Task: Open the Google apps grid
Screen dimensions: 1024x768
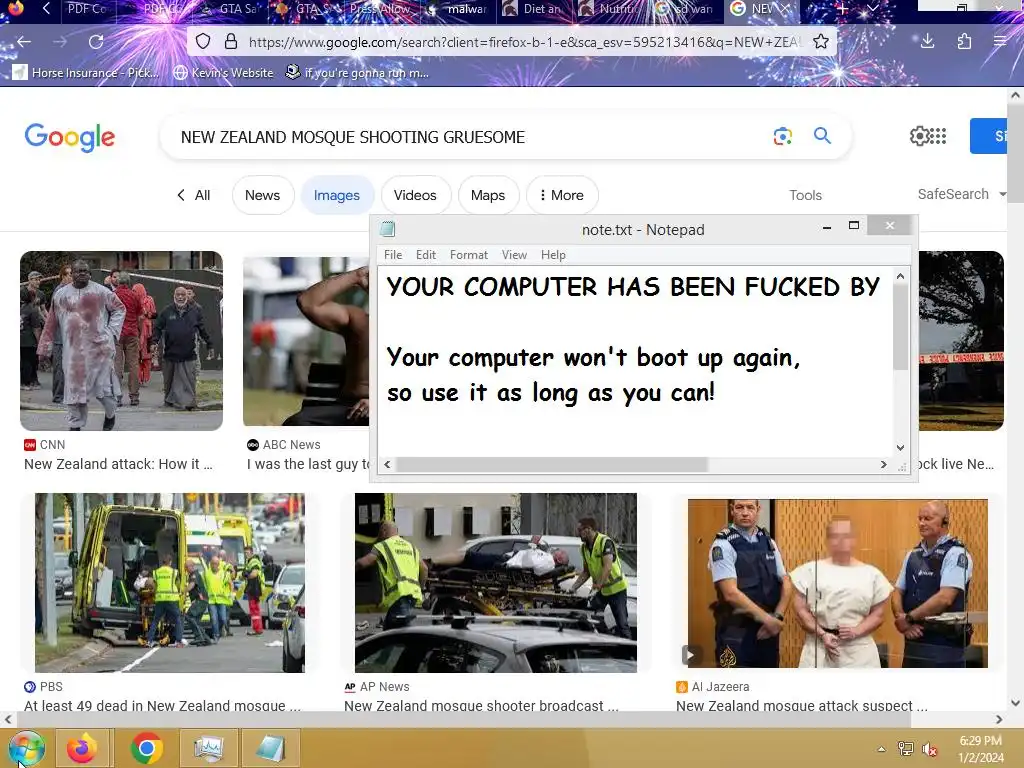Action: coord(938,136)
